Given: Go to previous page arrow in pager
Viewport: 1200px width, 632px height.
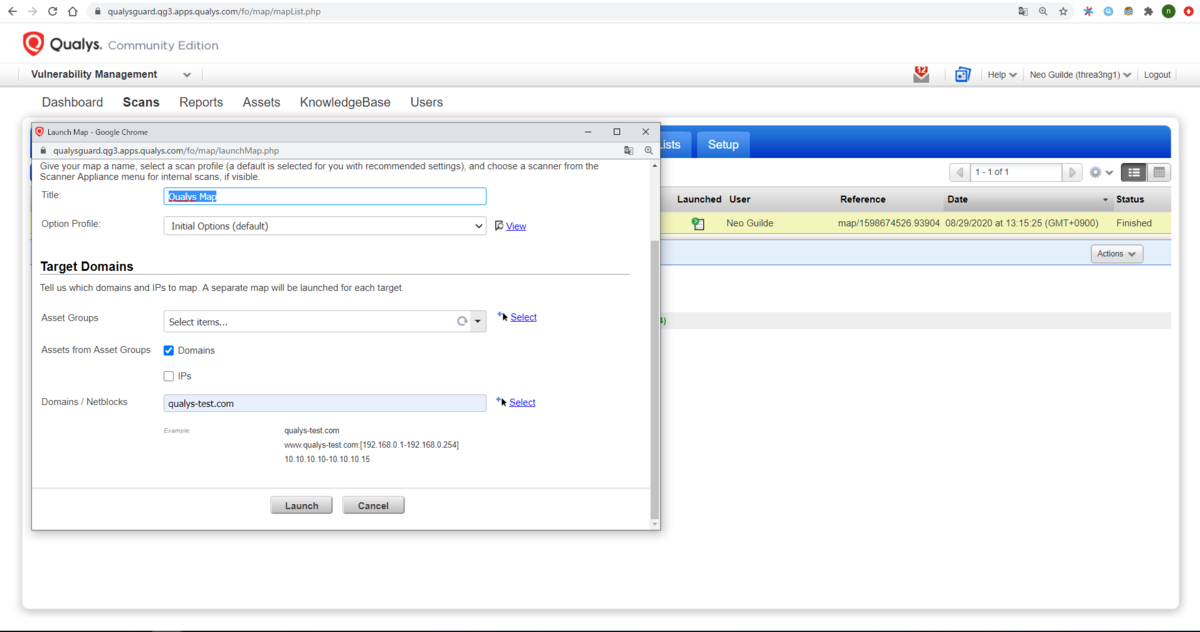Looking at the screenshot, I should point(959,173).
